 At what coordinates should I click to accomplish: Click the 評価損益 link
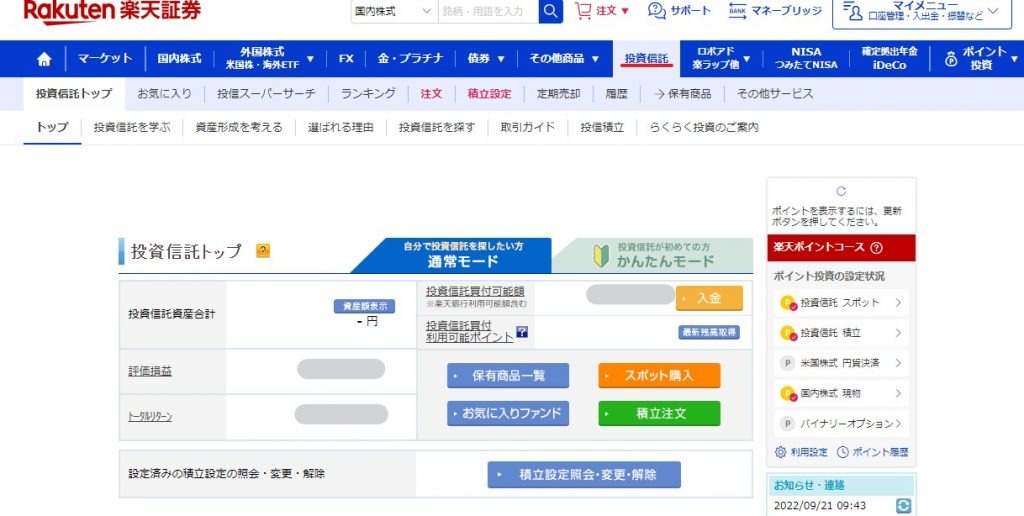(x=150, y=371)
